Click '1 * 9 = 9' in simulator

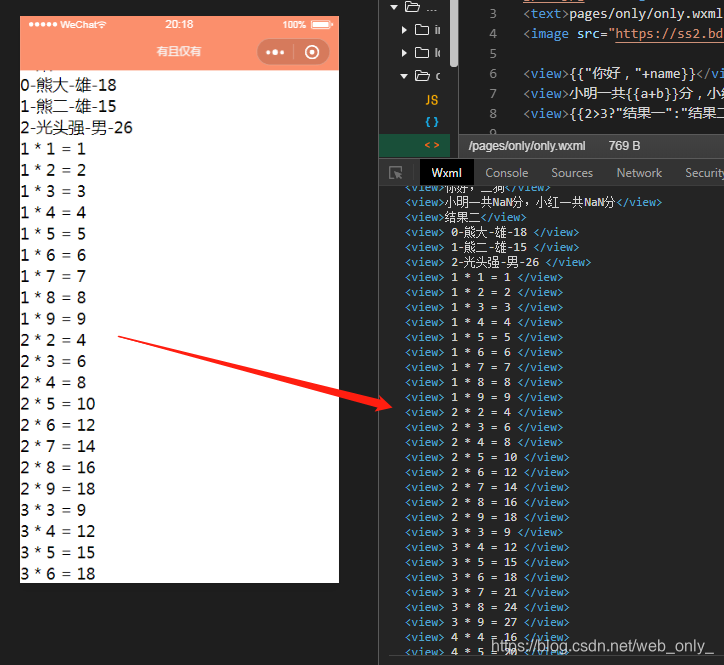tap(53, 319)
